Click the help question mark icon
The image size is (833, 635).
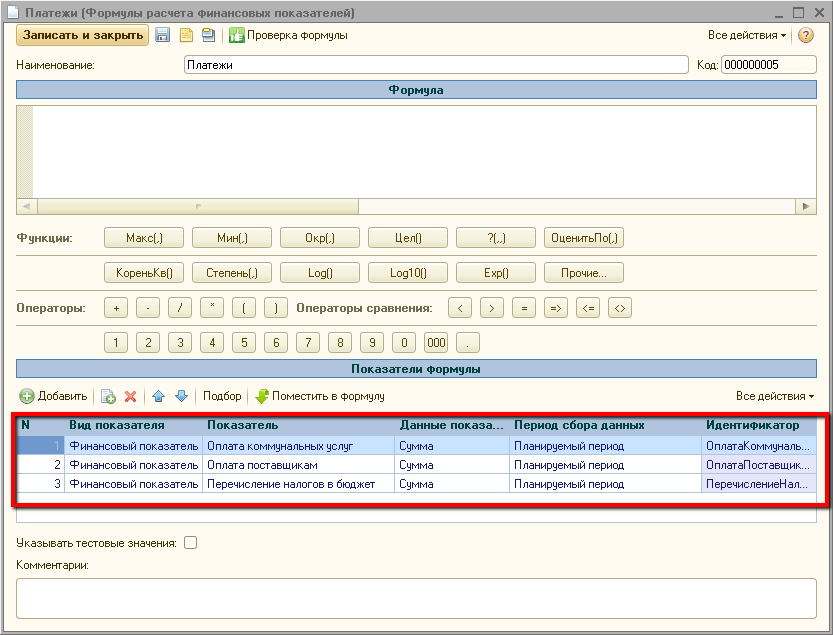(806, 35)
